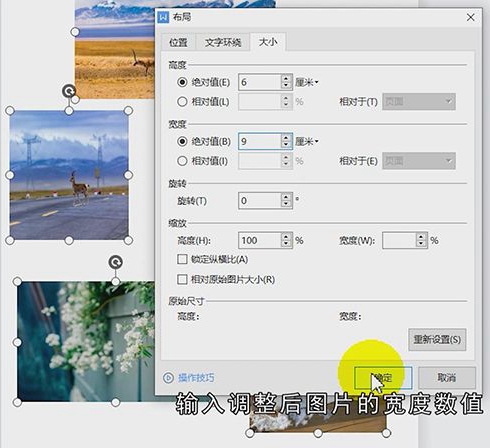Open the 操作技巧 link
The image size is (490, 448).
196,378
